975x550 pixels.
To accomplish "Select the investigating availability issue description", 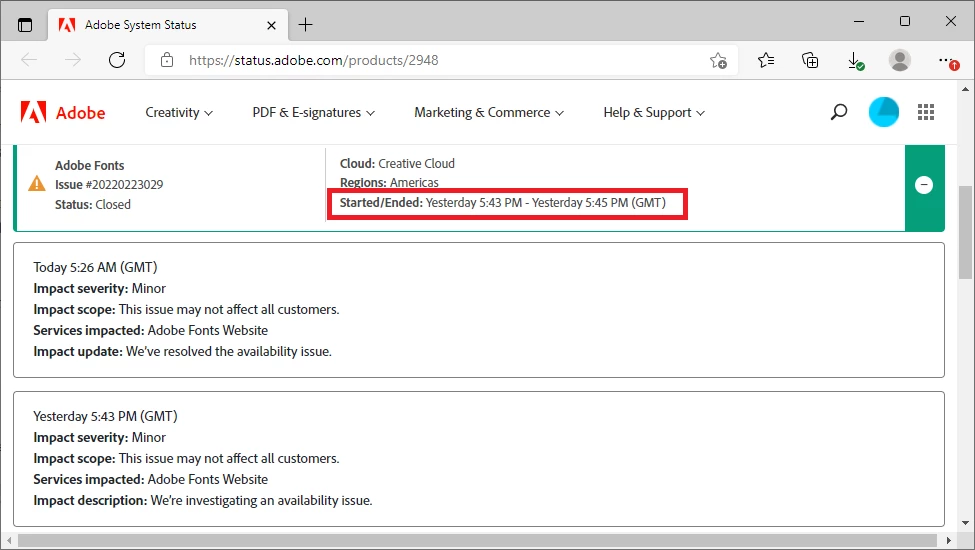I will (x=203, y=500).
